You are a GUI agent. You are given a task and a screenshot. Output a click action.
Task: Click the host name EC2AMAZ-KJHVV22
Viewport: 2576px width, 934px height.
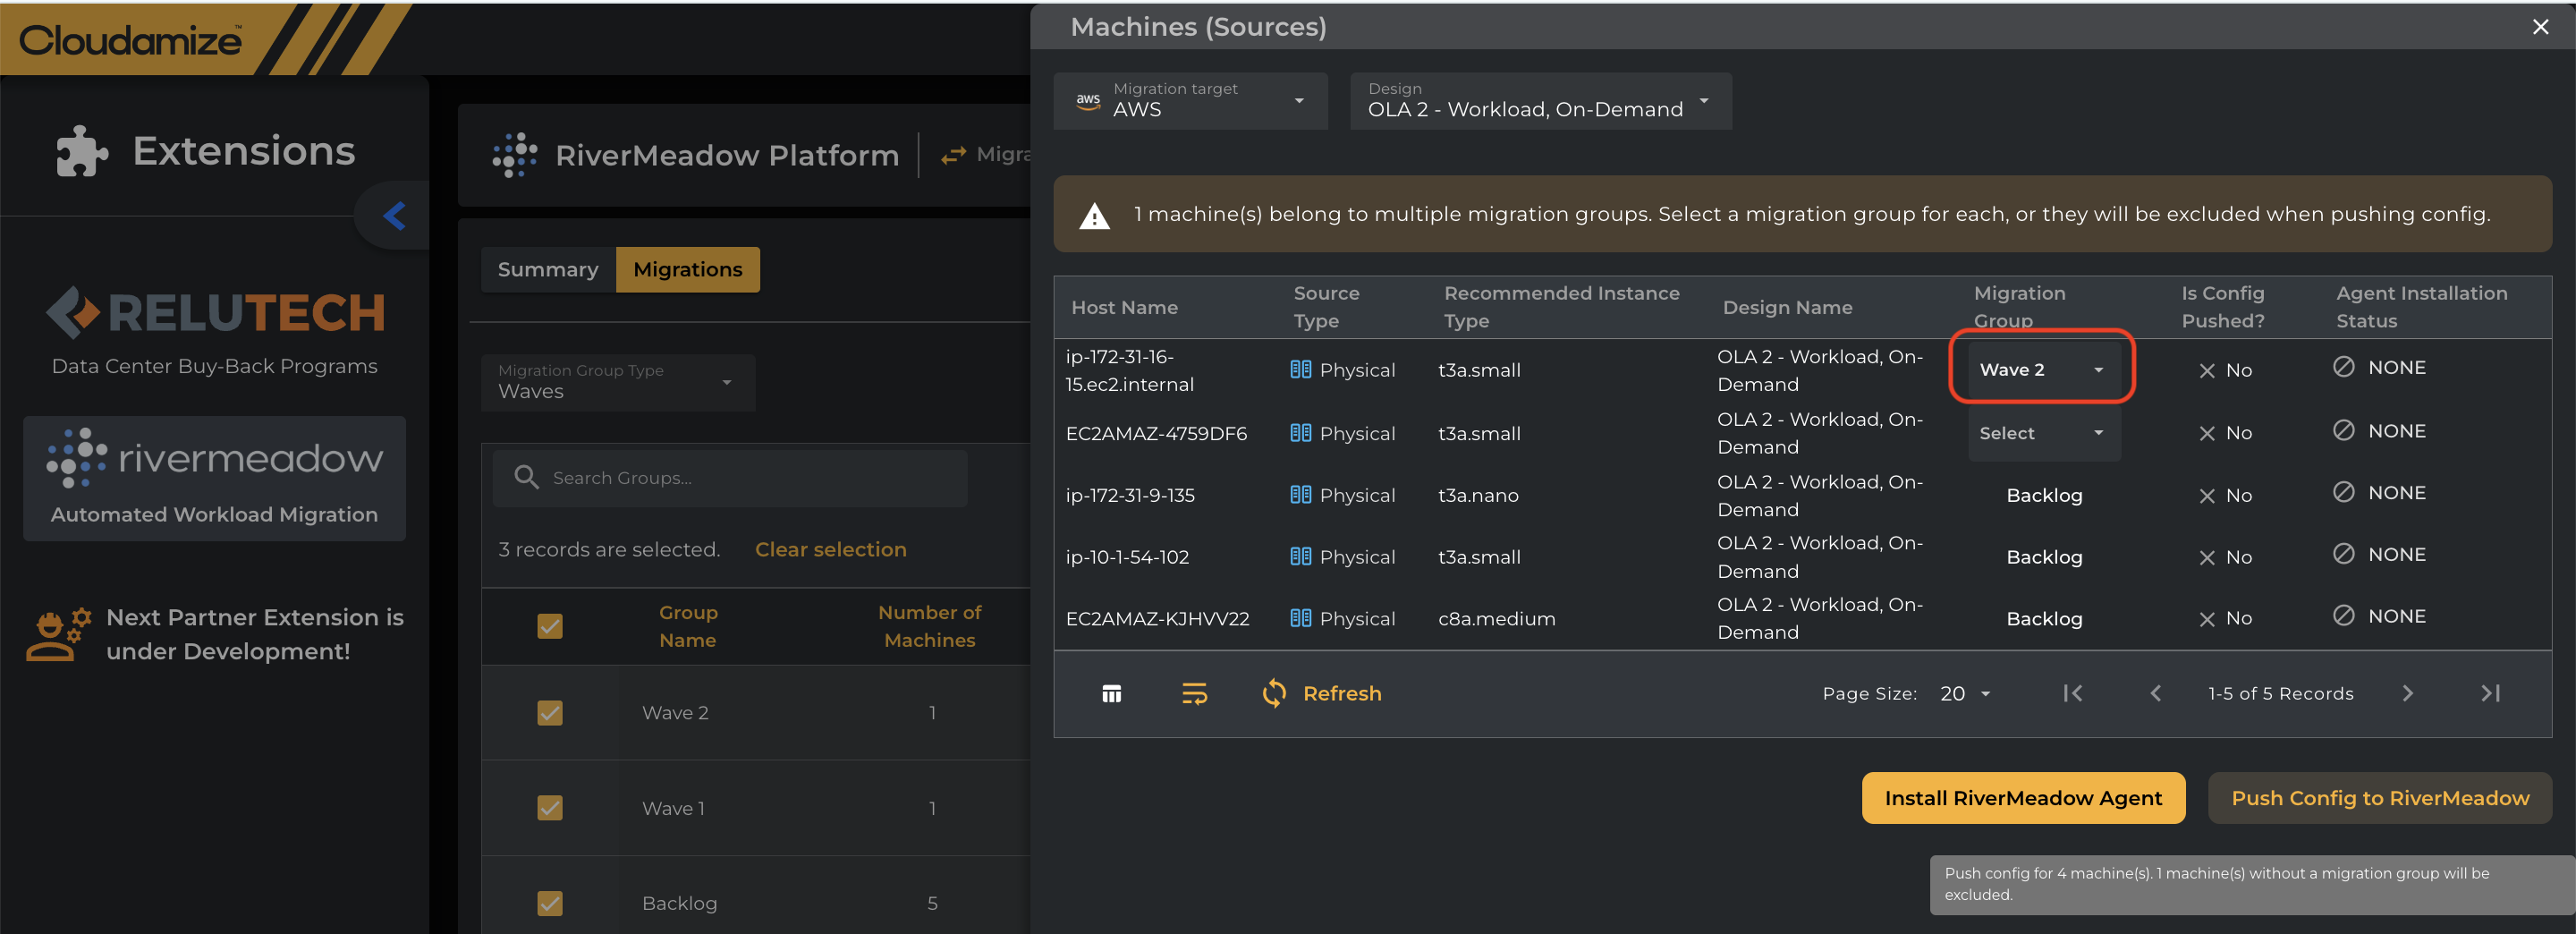pyautogui.click(x=1157, y=619)
